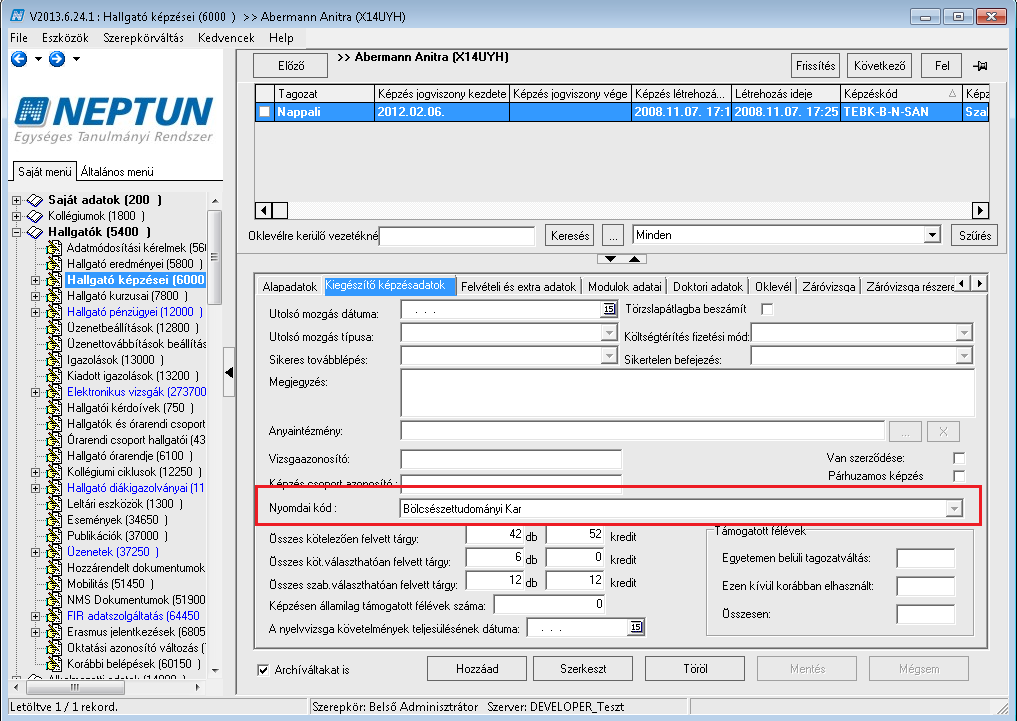
Task: Expand the Saját adatok tree node
Action: [17, 200]
